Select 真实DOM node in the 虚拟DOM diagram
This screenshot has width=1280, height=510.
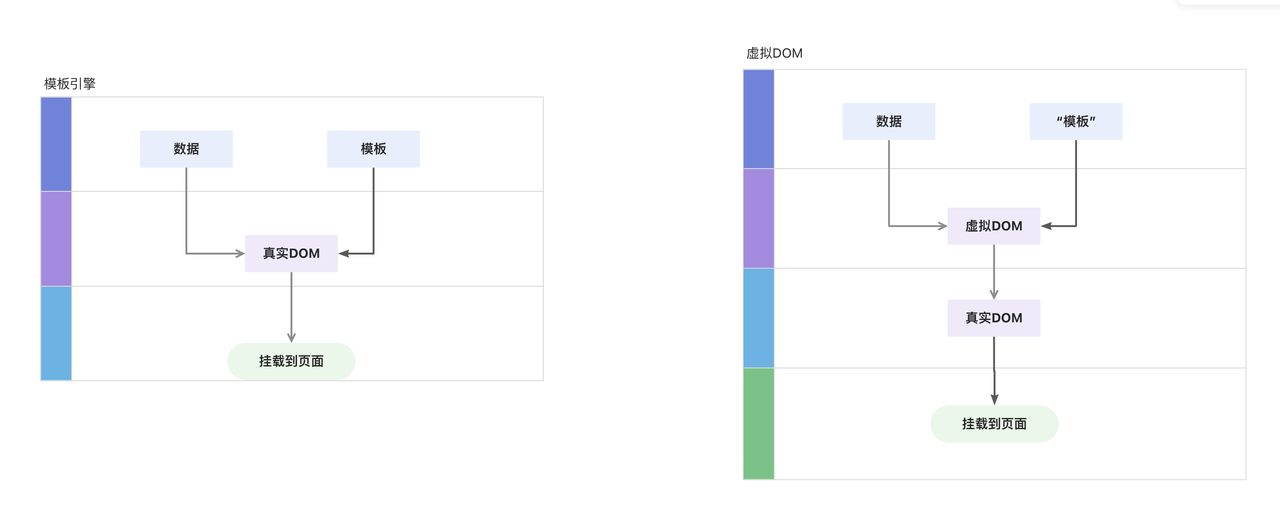coord(994,318)
